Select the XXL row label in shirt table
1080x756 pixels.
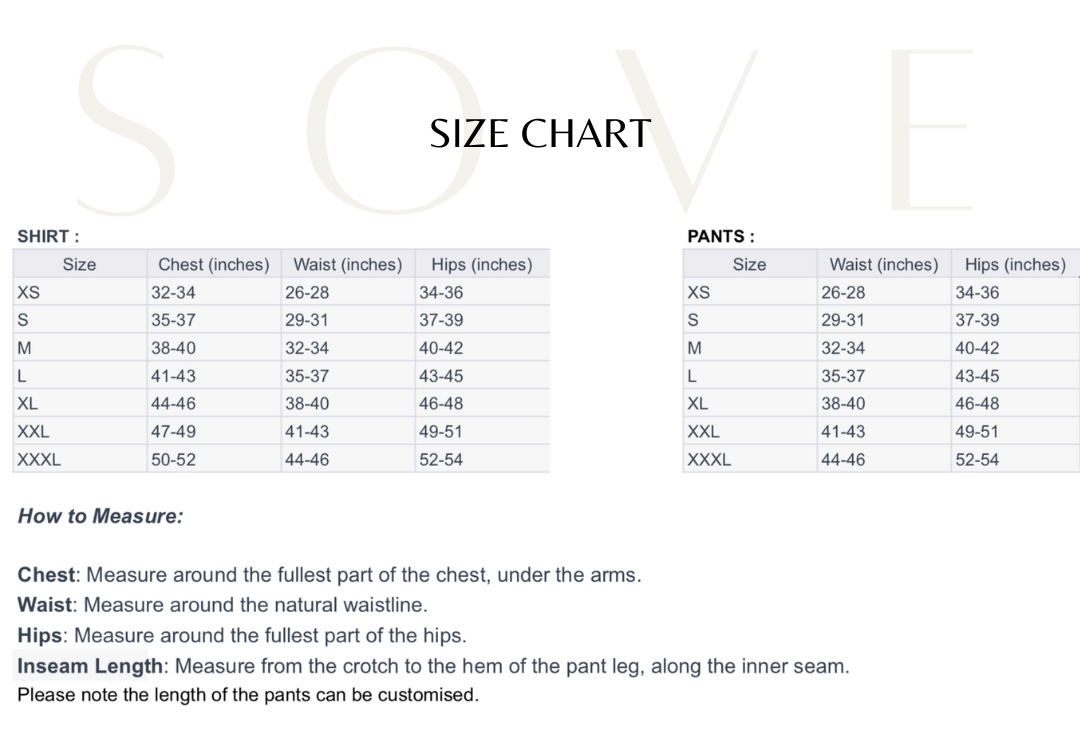point(33,432)
